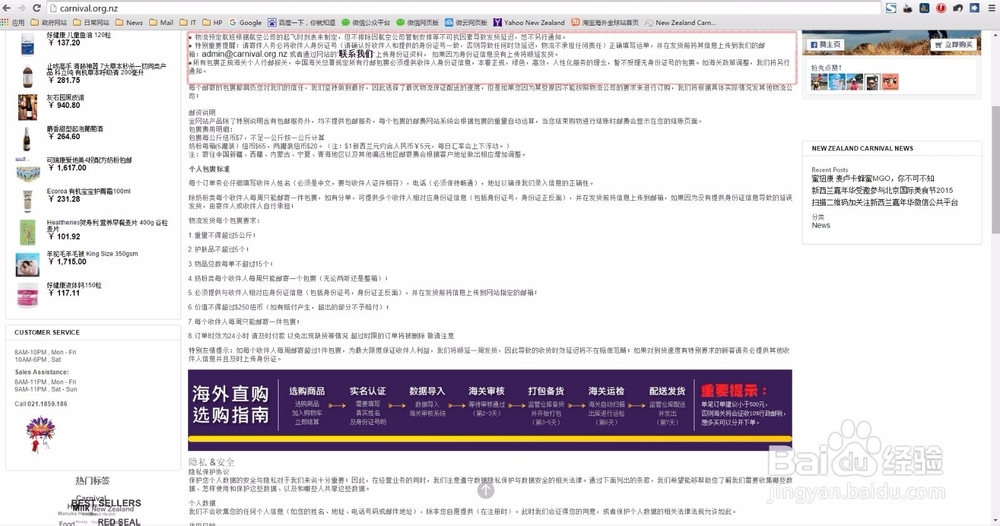Screen dimensions: 1000x526
Task: Open the 应用 apps shortcut in bookmarks bar
Action: [x=13, y=22]
